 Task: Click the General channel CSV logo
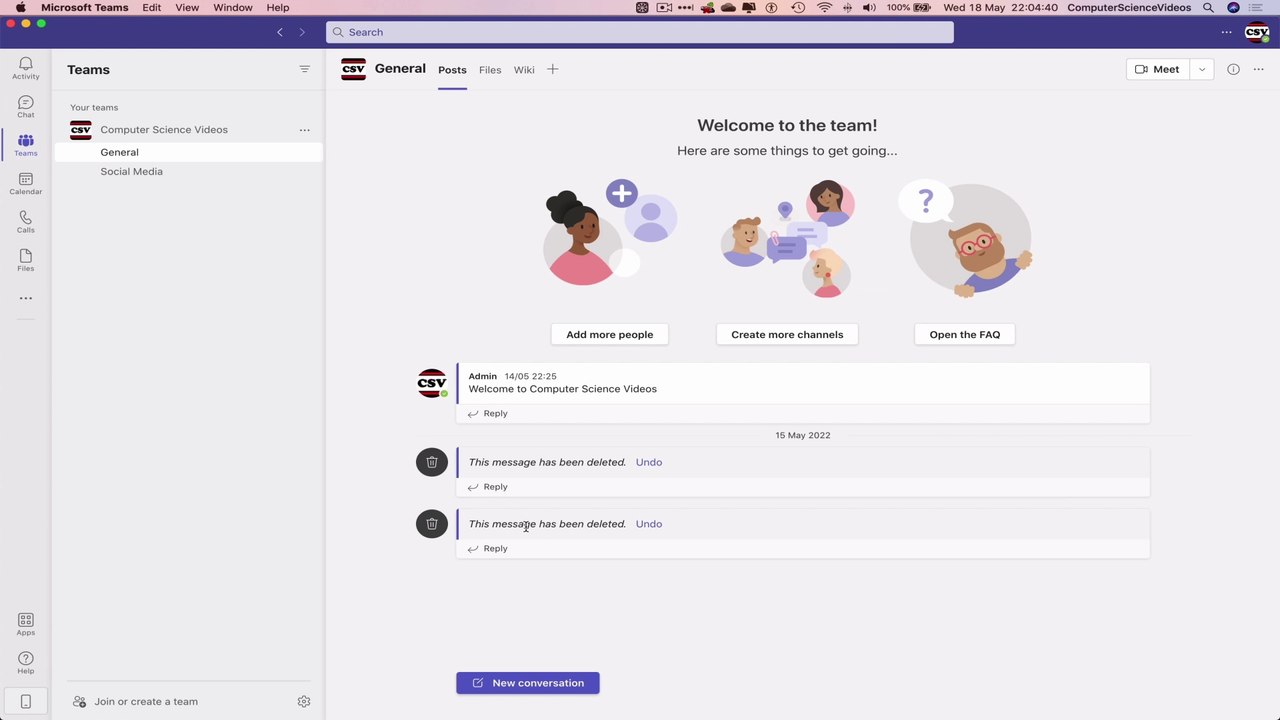coord(353,69)
